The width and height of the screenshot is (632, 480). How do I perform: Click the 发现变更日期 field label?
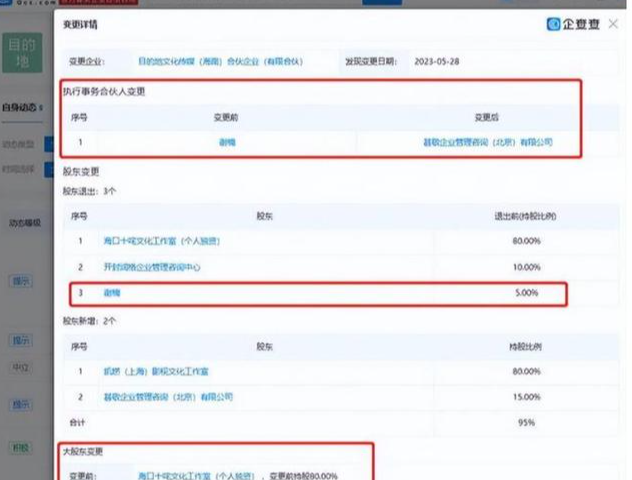[x=371, y=62]
